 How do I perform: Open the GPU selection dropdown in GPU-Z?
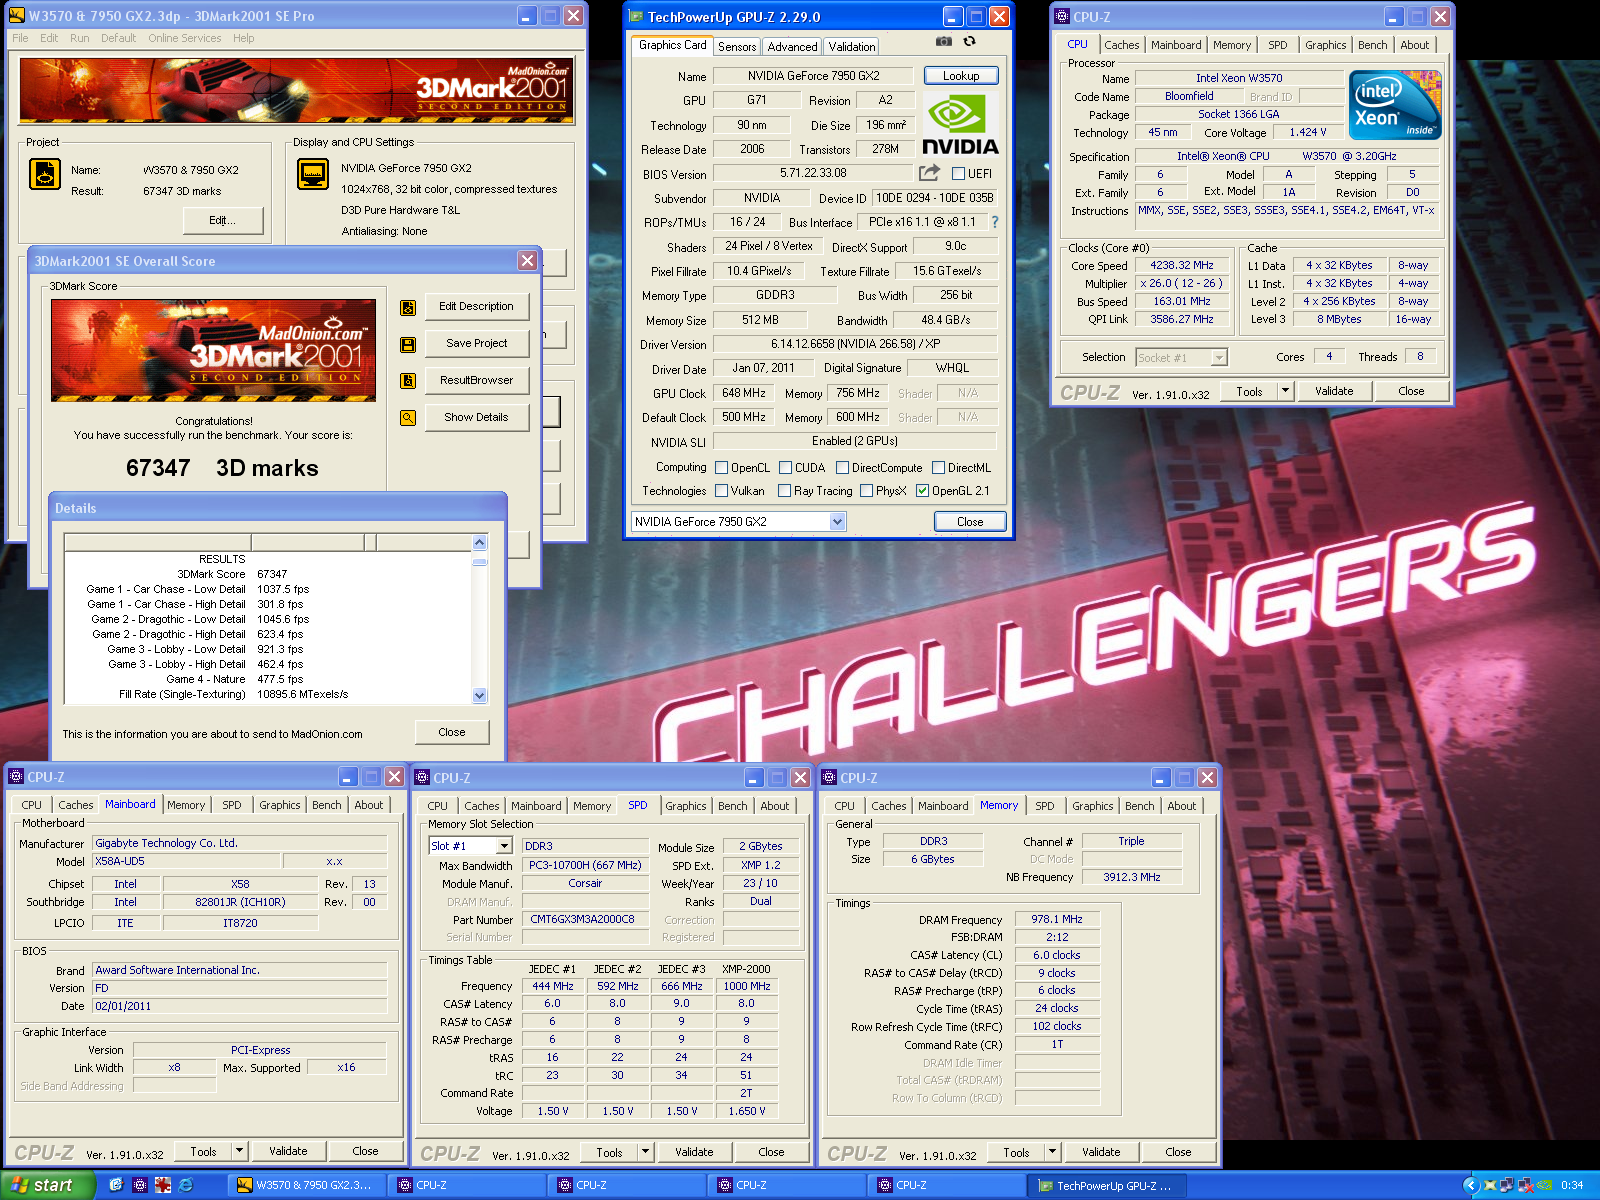(x=838, y=522)
